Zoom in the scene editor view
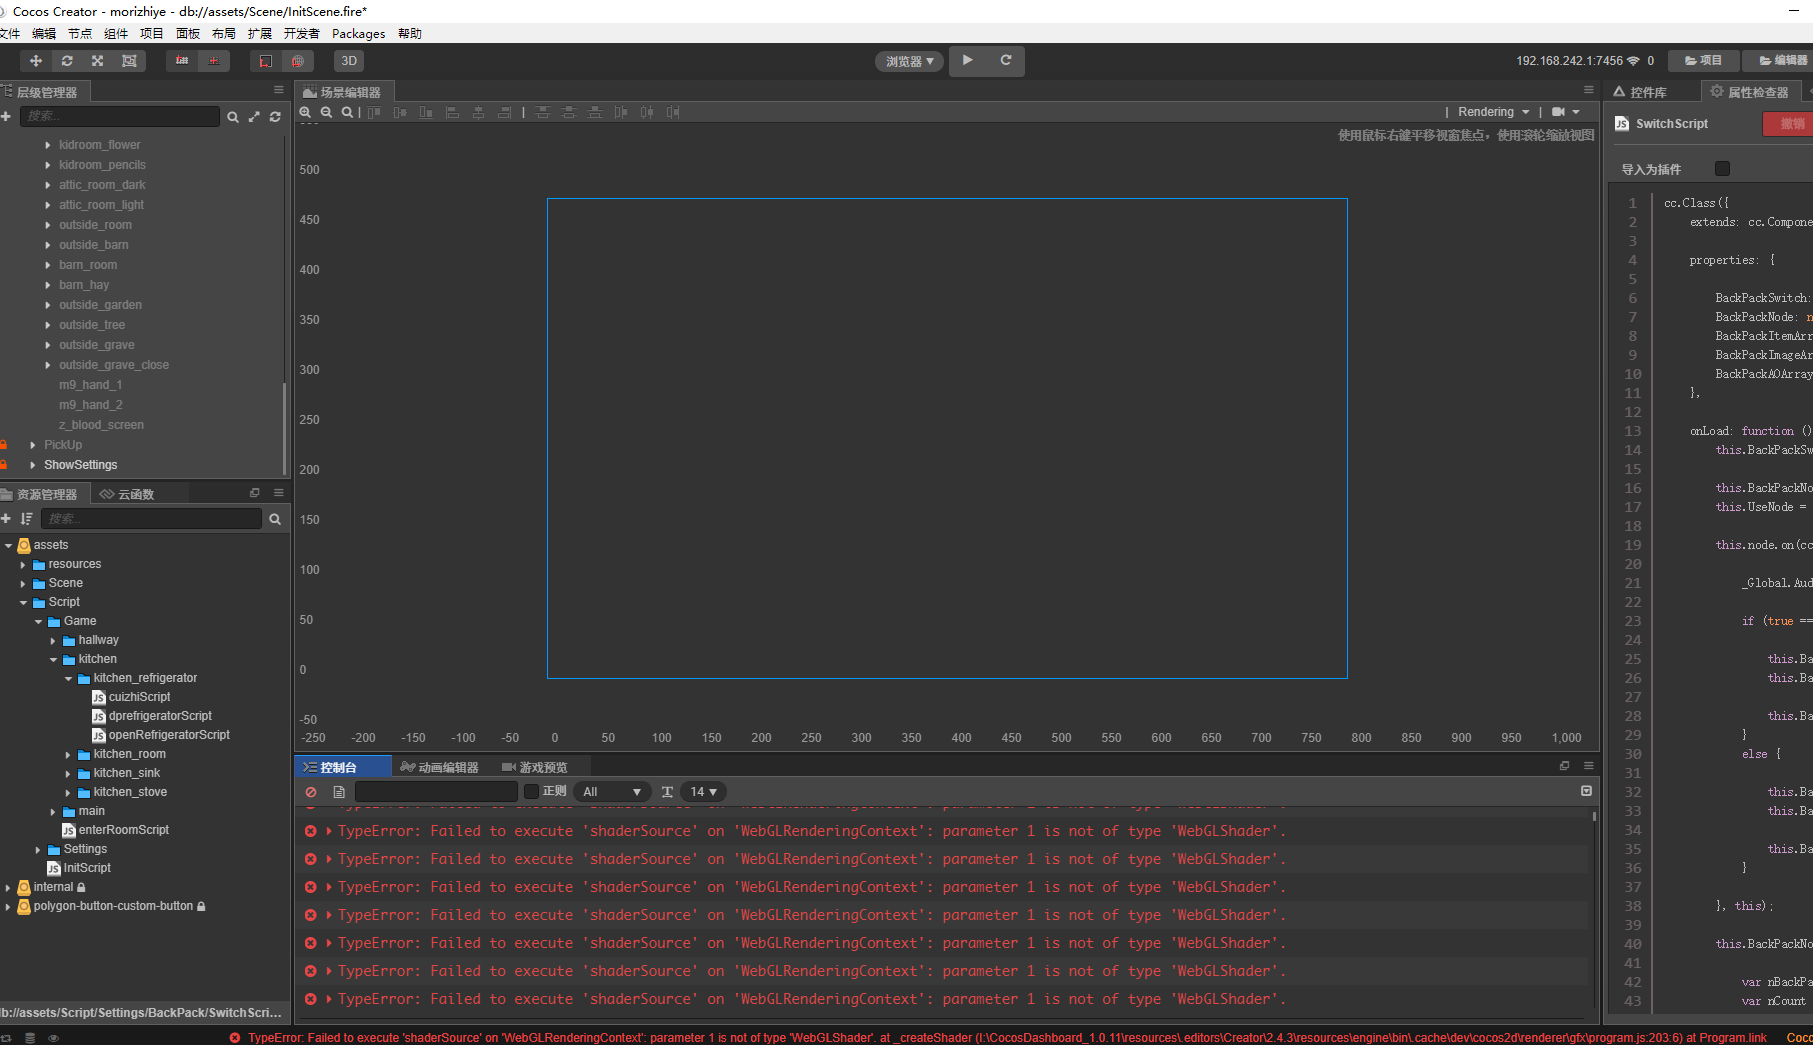Screen dimensions: 1813x1045 pos(305,112)
